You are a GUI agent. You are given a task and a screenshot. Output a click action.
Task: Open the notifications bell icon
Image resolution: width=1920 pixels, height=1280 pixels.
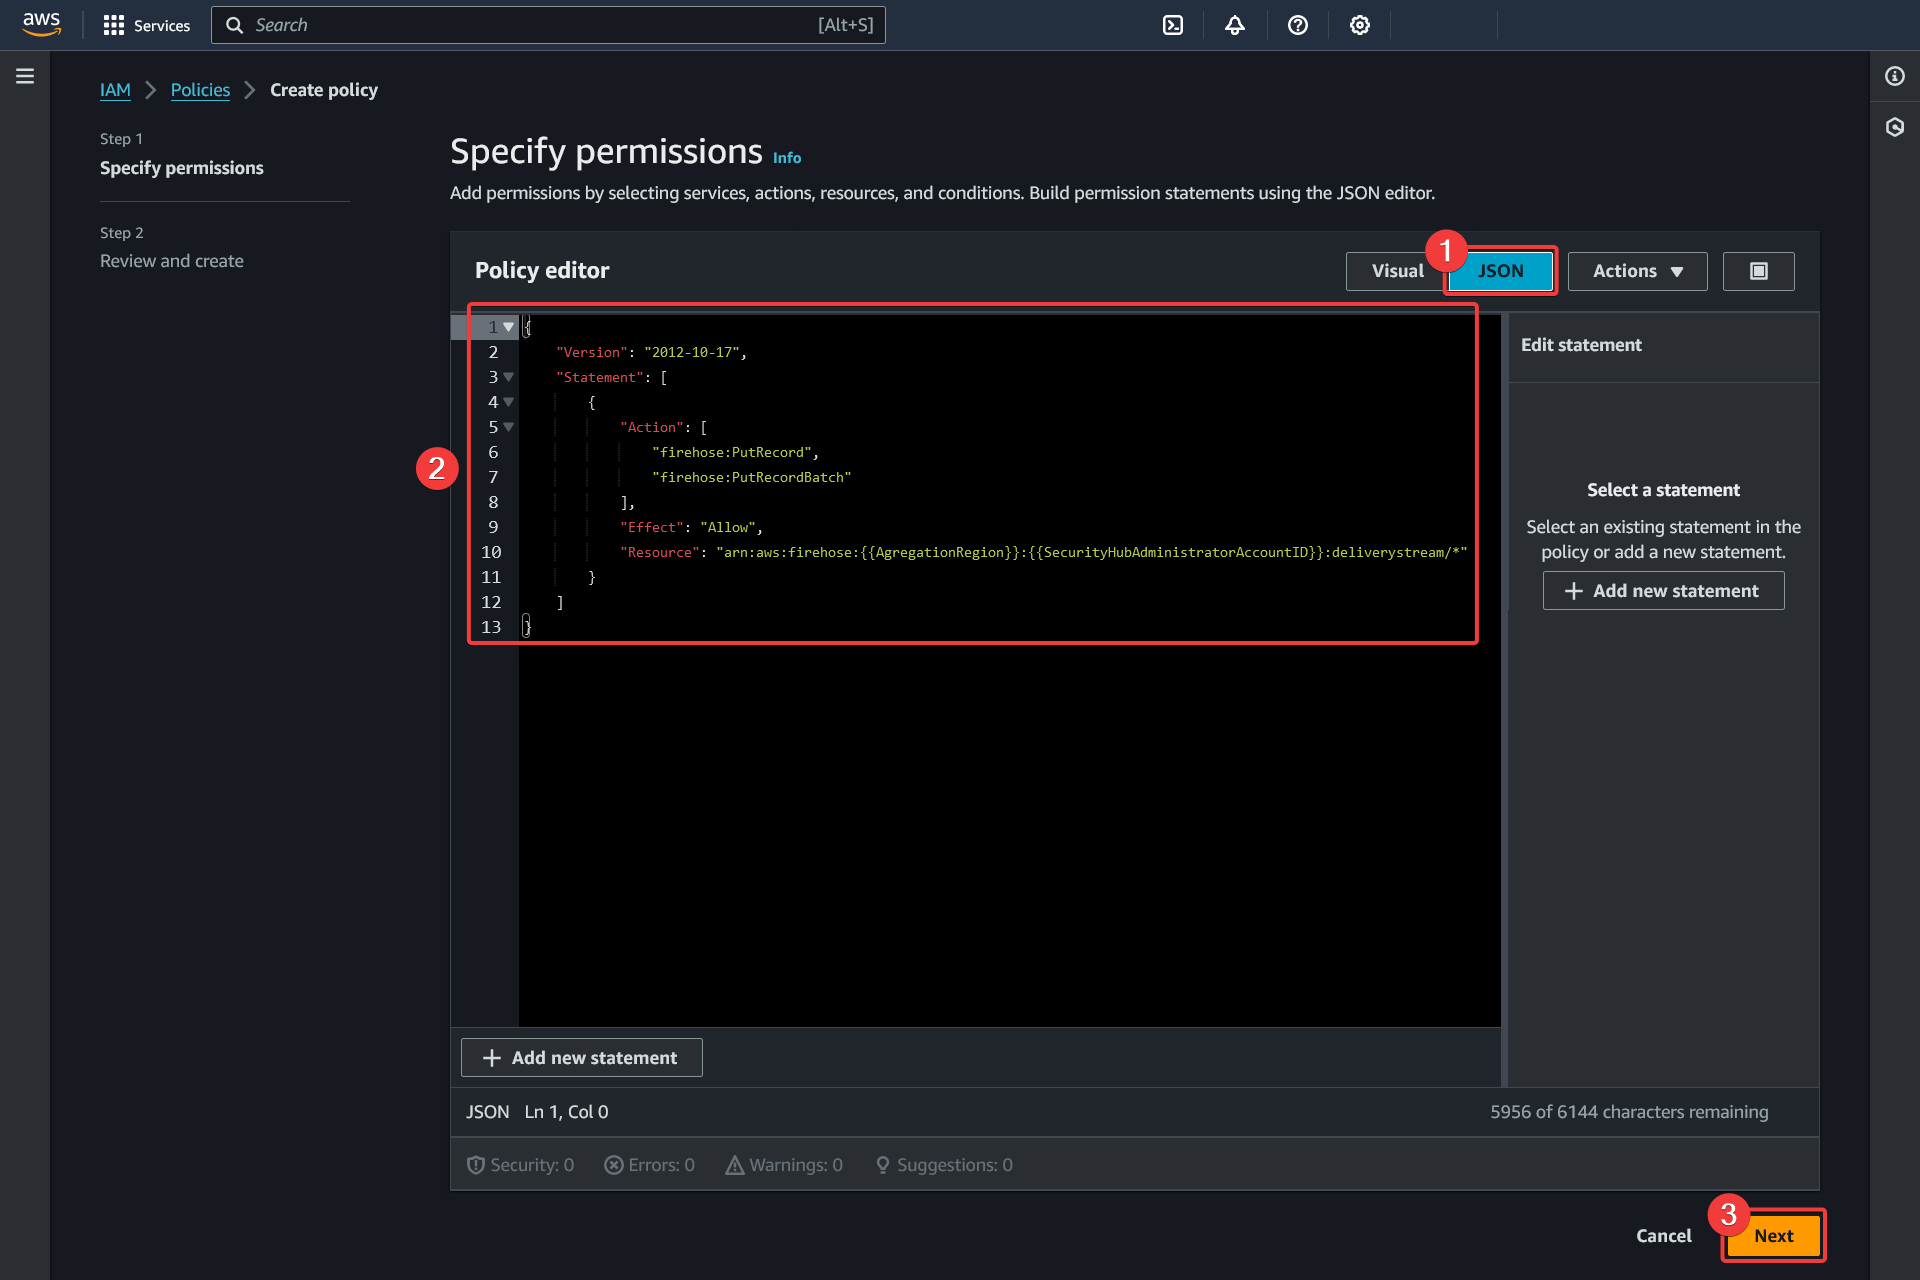pos(1235,25)
